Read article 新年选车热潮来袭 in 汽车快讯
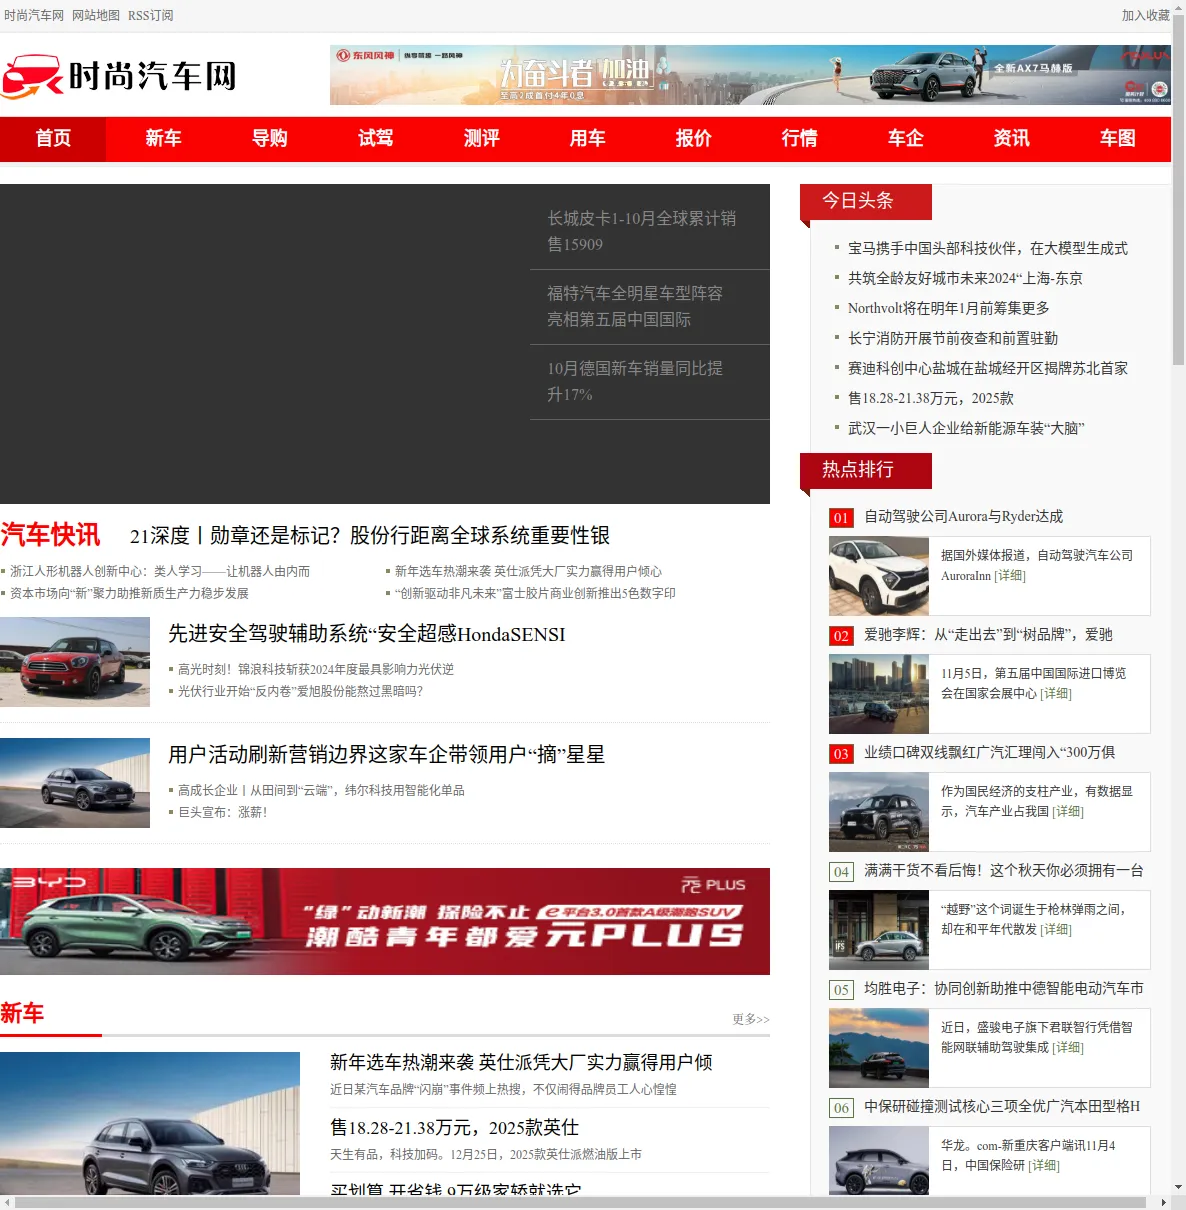Screen dimensions: 1186x1210 click(x=528, y=572)
